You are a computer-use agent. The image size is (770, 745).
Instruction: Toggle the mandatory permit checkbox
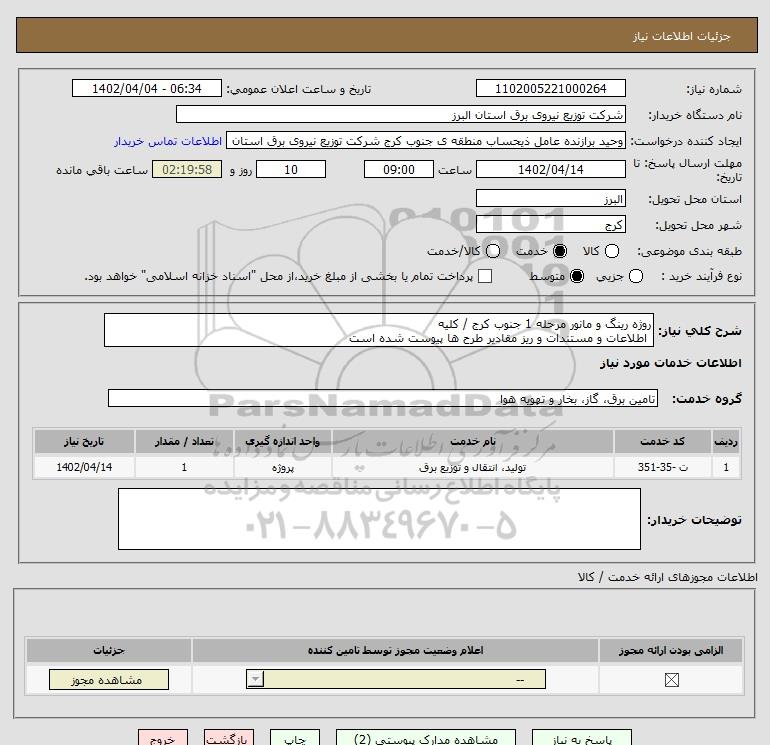click(x=671, y=680)
